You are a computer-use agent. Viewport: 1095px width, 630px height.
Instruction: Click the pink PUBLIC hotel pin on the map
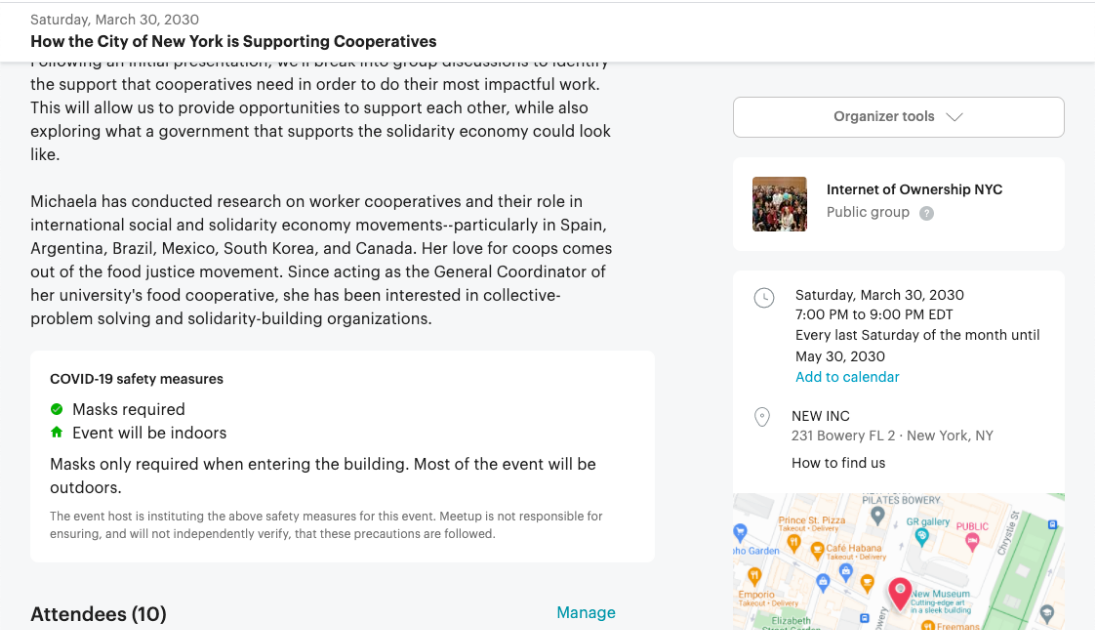(973, 542)
